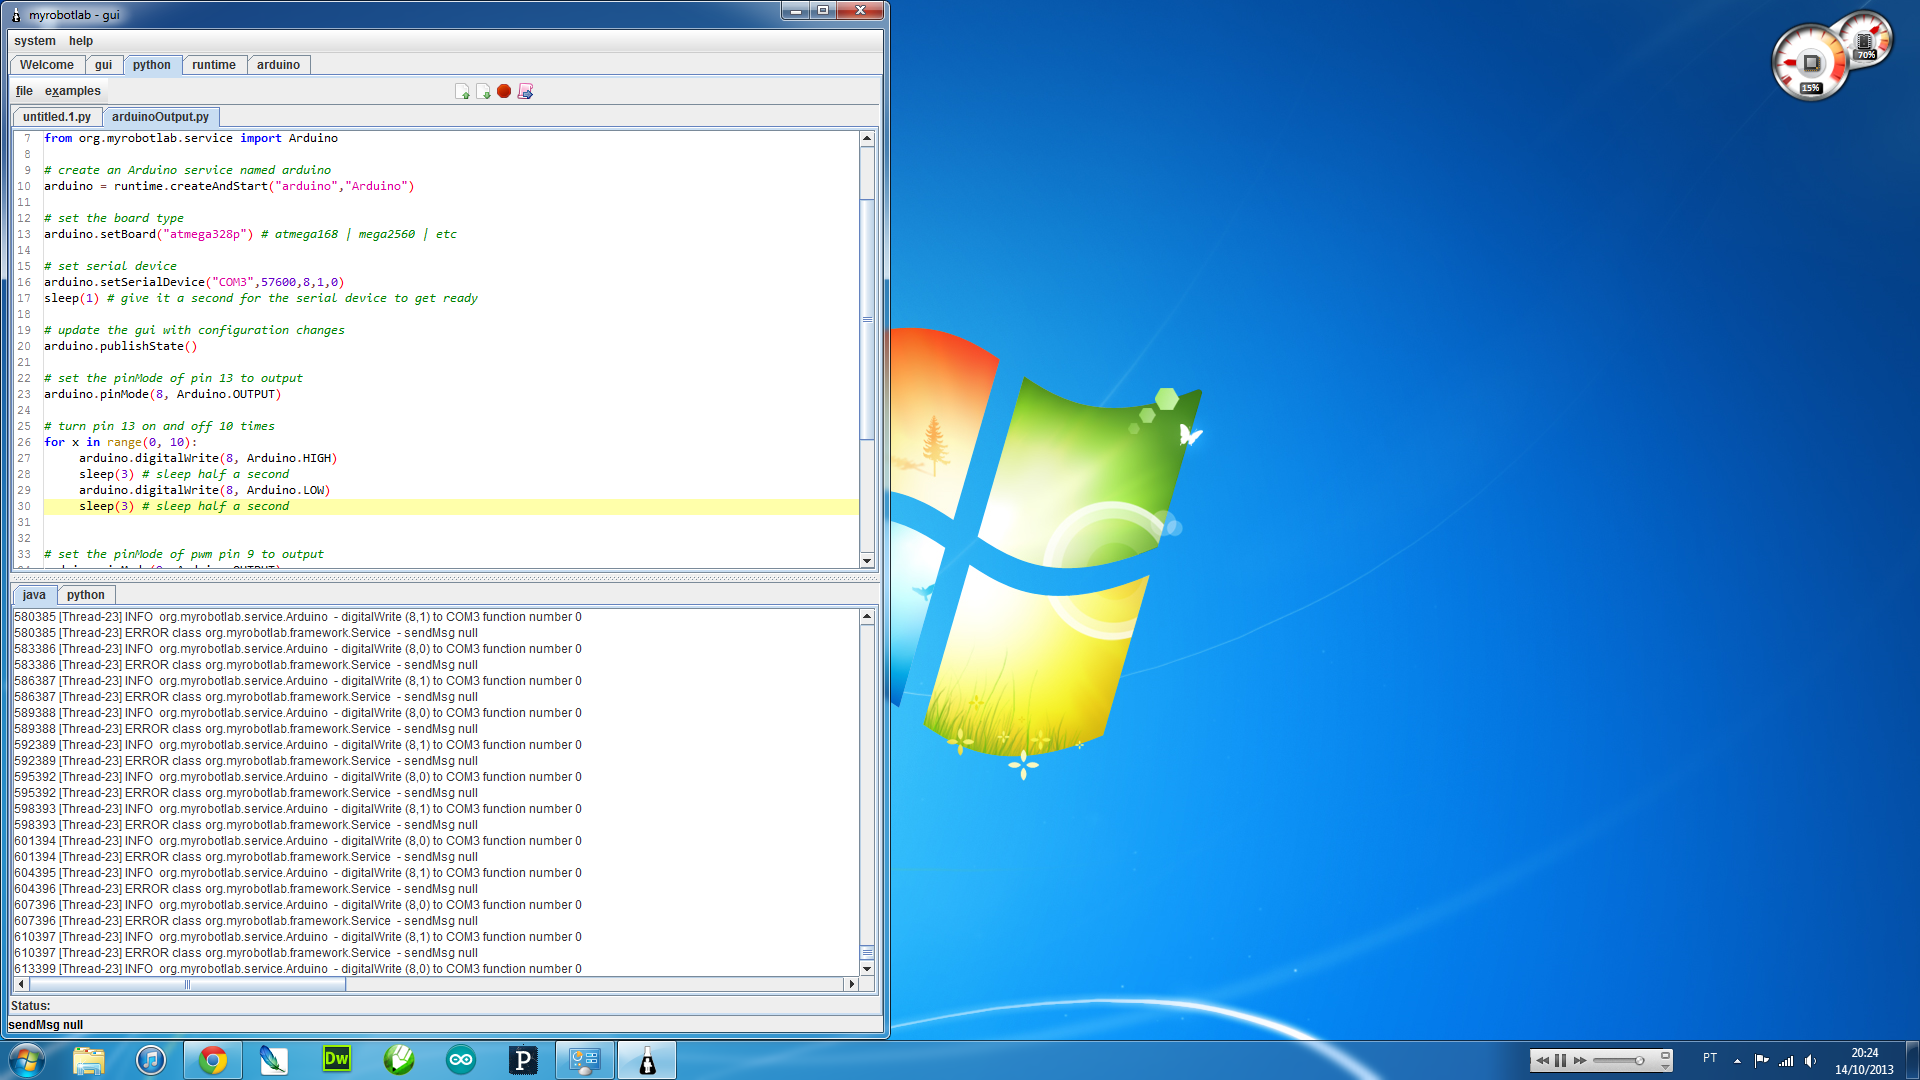Open the volume speaker tray icon
This screenshot has width=1920, height=1080.
point(1811,1061)
